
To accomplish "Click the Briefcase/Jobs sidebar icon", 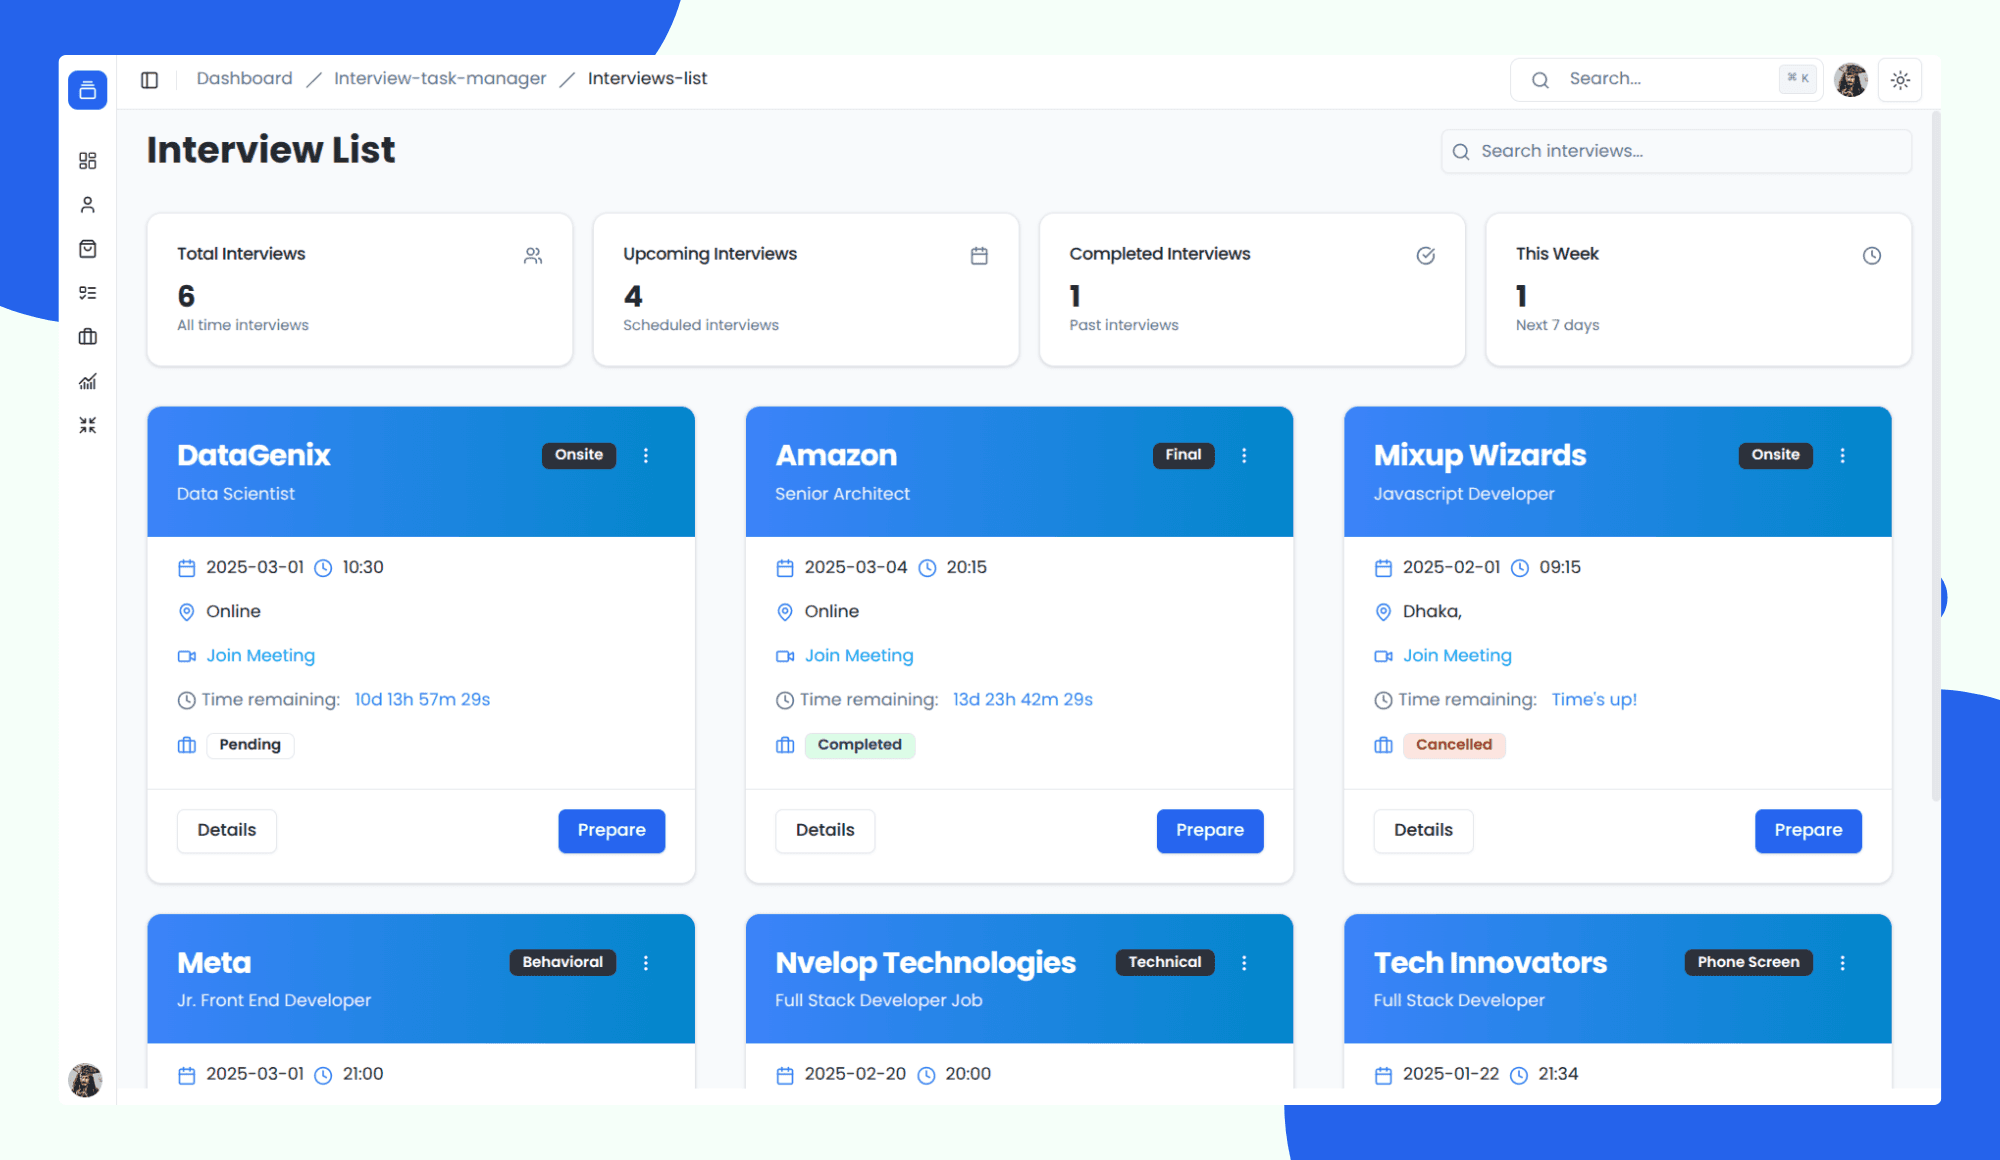I will point(87,336).
